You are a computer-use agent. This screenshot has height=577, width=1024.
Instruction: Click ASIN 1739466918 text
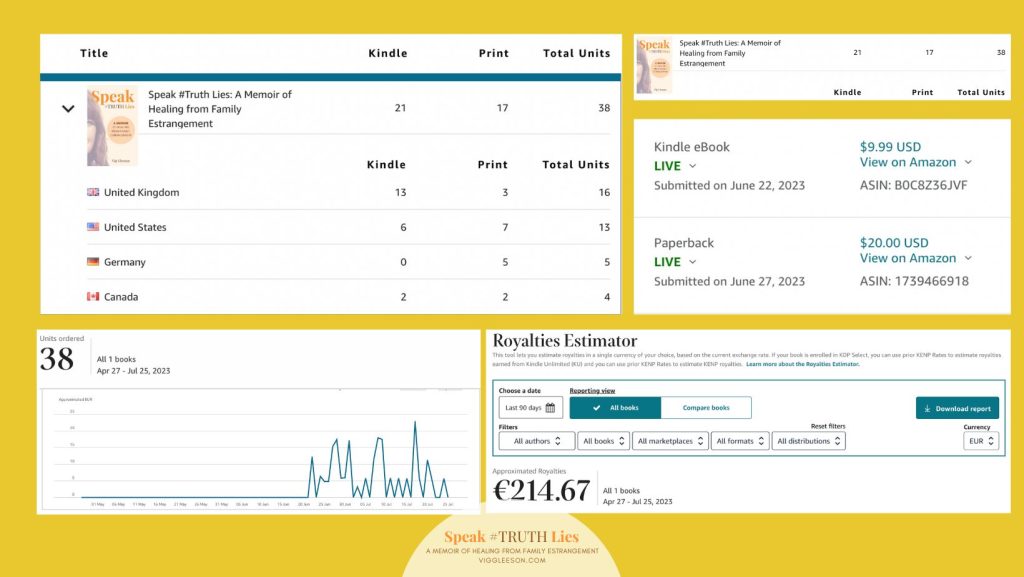coord(914,281)
